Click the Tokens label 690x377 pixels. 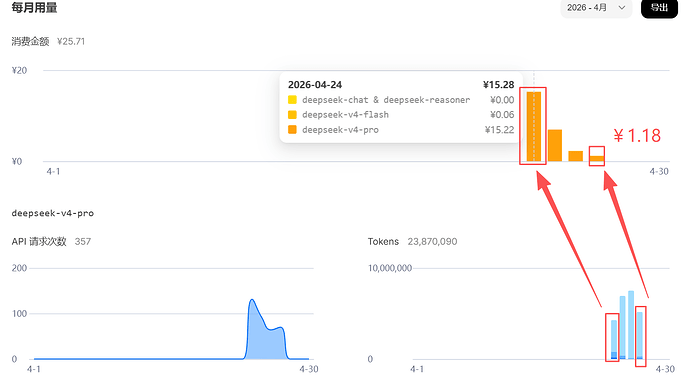(x=383, y=242)
